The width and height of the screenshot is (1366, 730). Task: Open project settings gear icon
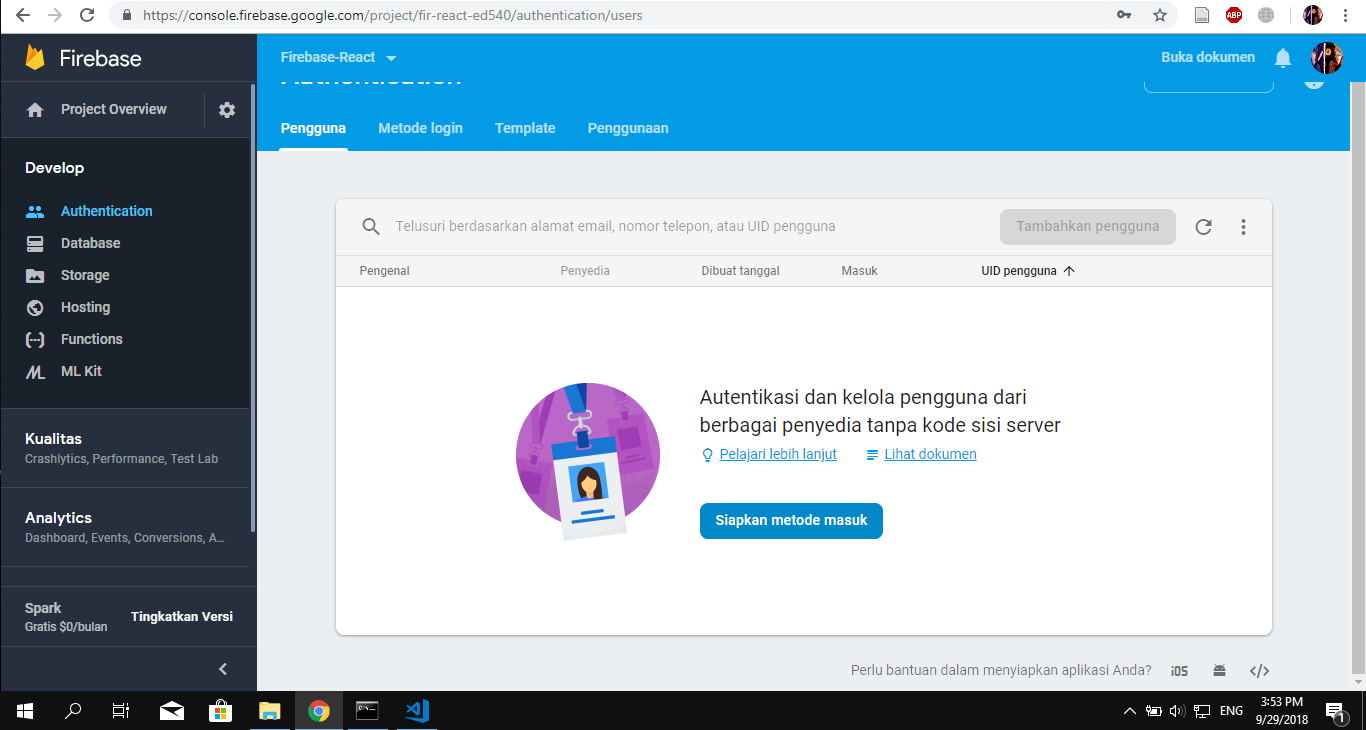227,110
